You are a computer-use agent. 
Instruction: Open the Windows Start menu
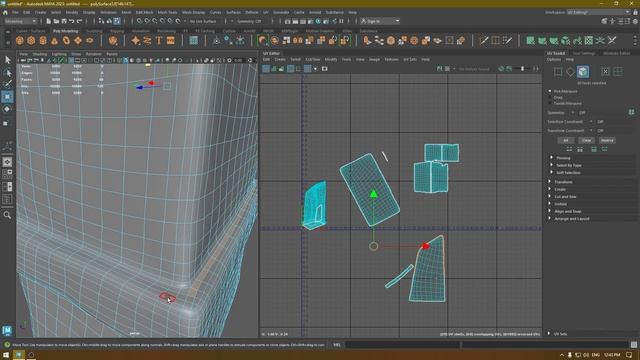click(x=6, y=355)
